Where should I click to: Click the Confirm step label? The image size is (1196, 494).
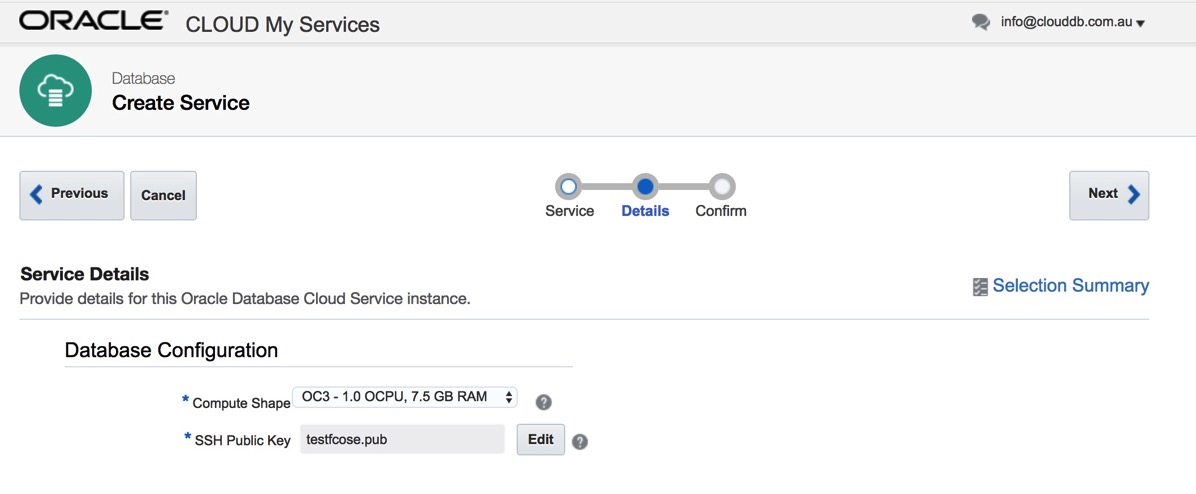(721, 211)
